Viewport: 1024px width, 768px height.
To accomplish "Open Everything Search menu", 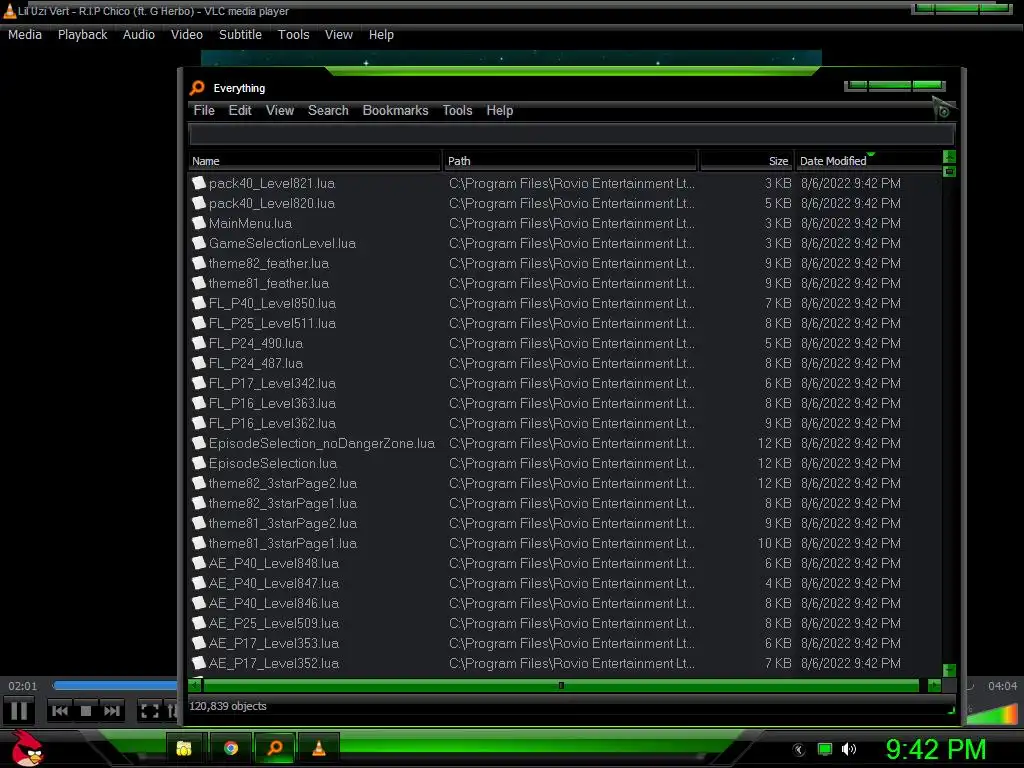I will point(328,110).
